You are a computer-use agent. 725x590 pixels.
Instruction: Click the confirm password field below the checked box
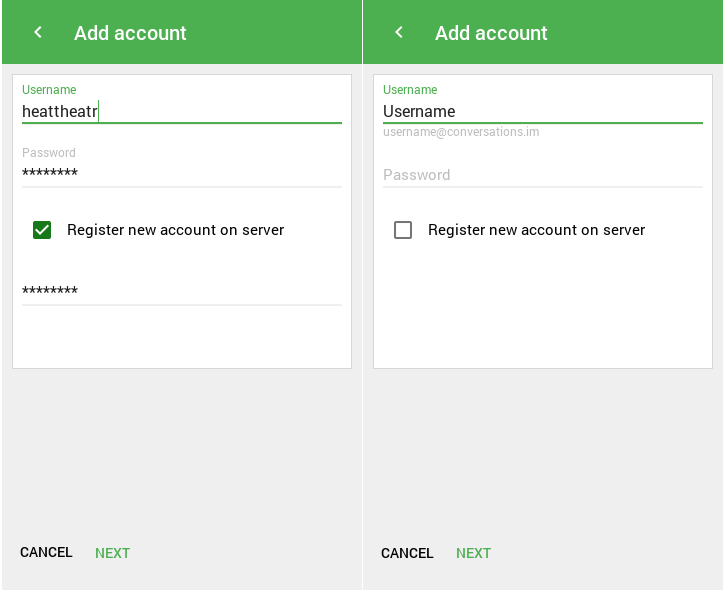pos(180,291)
